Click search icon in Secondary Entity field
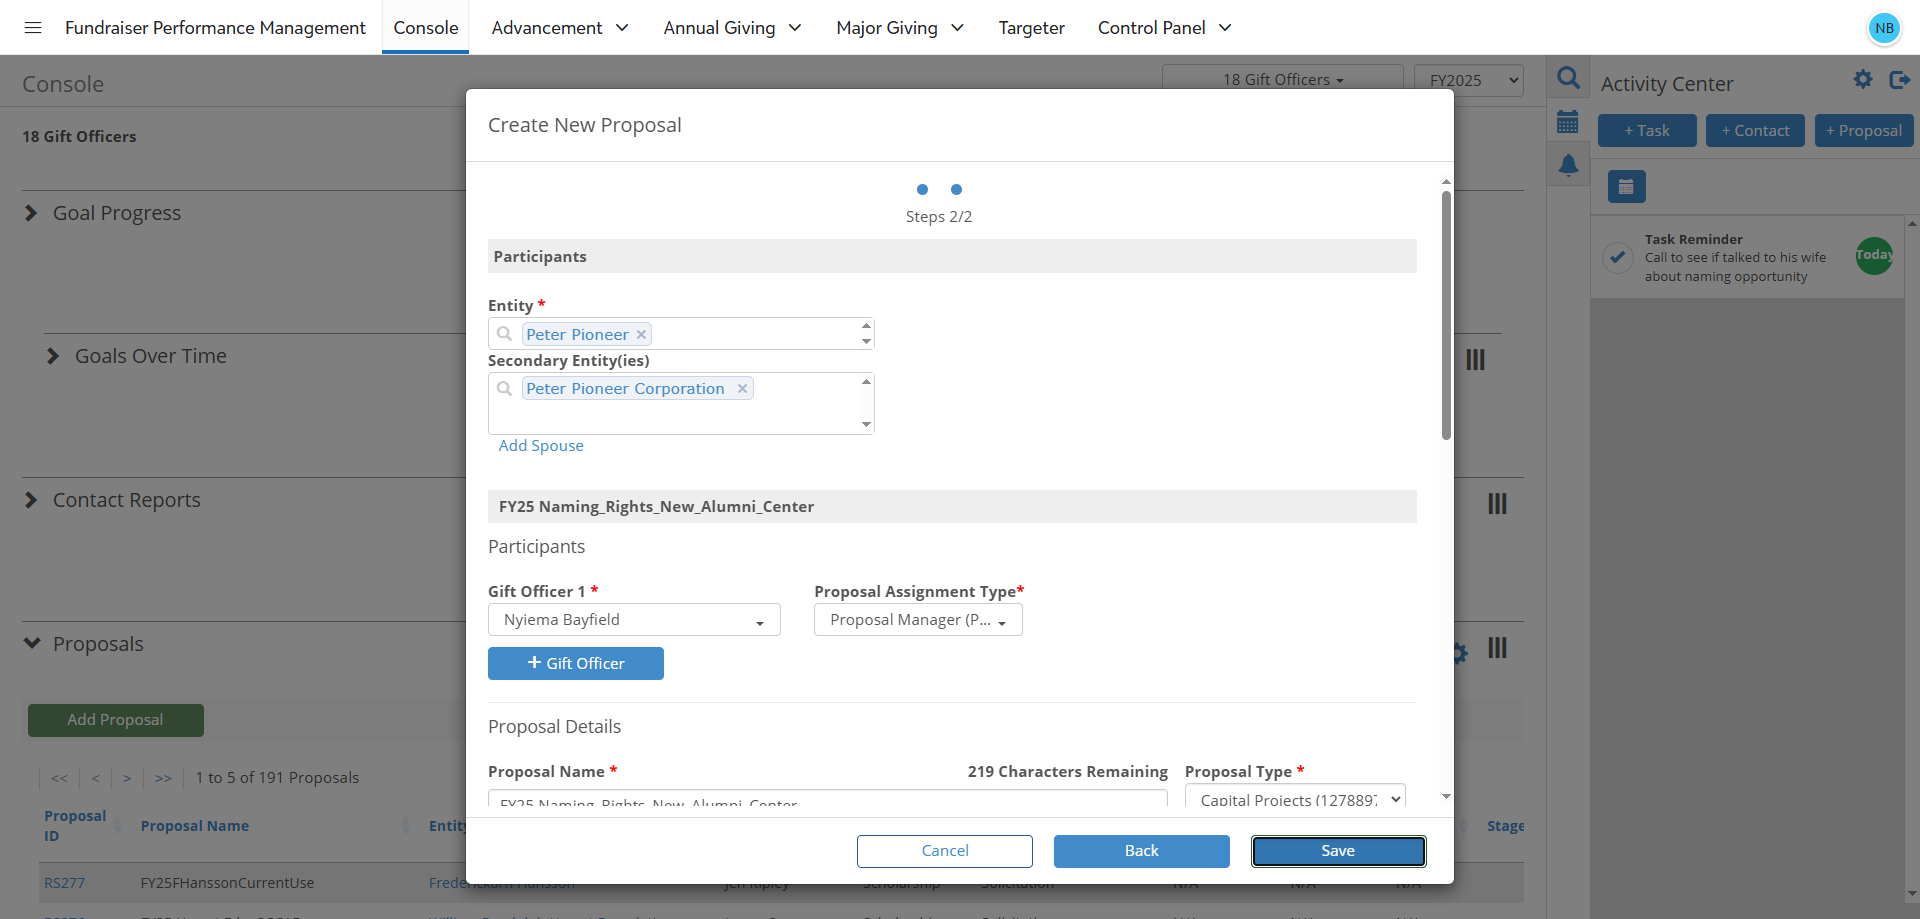The height and width of the screenshot is (919, 1920). [505, 388]
